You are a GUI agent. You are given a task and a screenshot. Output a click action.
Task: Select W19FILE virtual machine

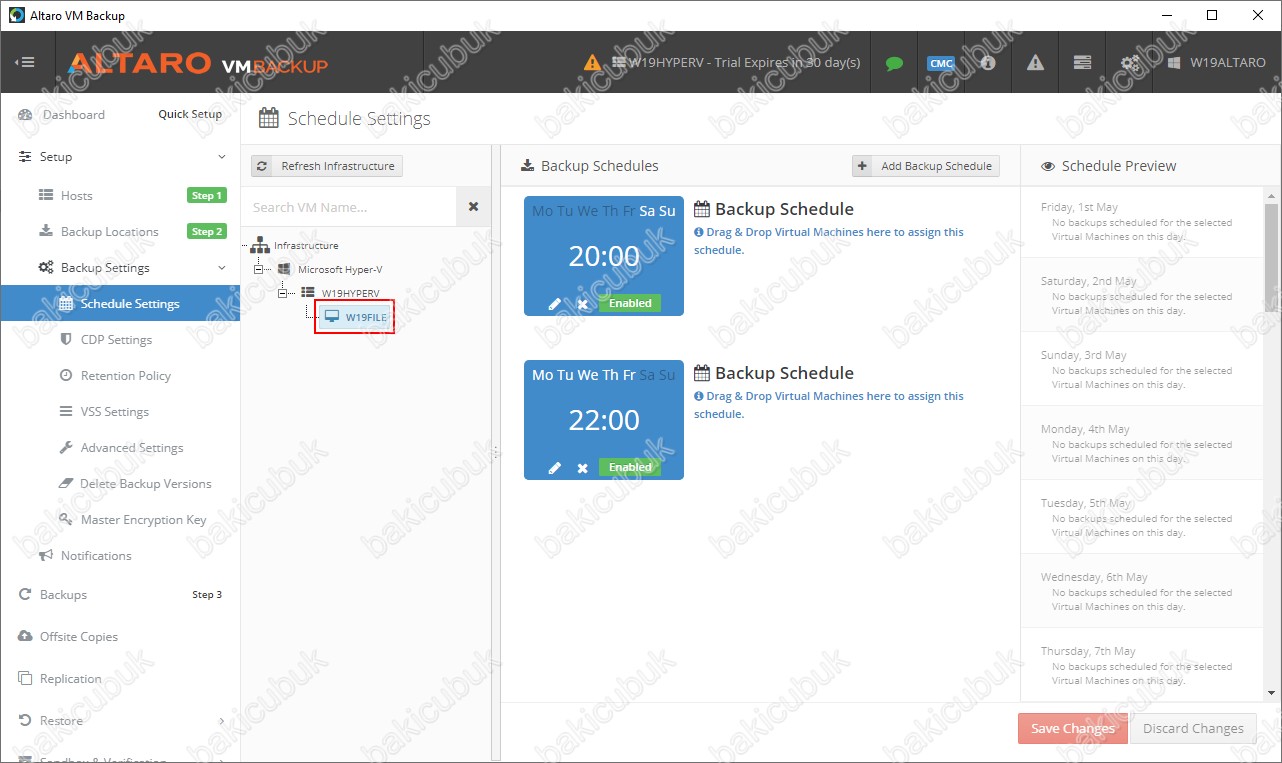tap(355, 317)
